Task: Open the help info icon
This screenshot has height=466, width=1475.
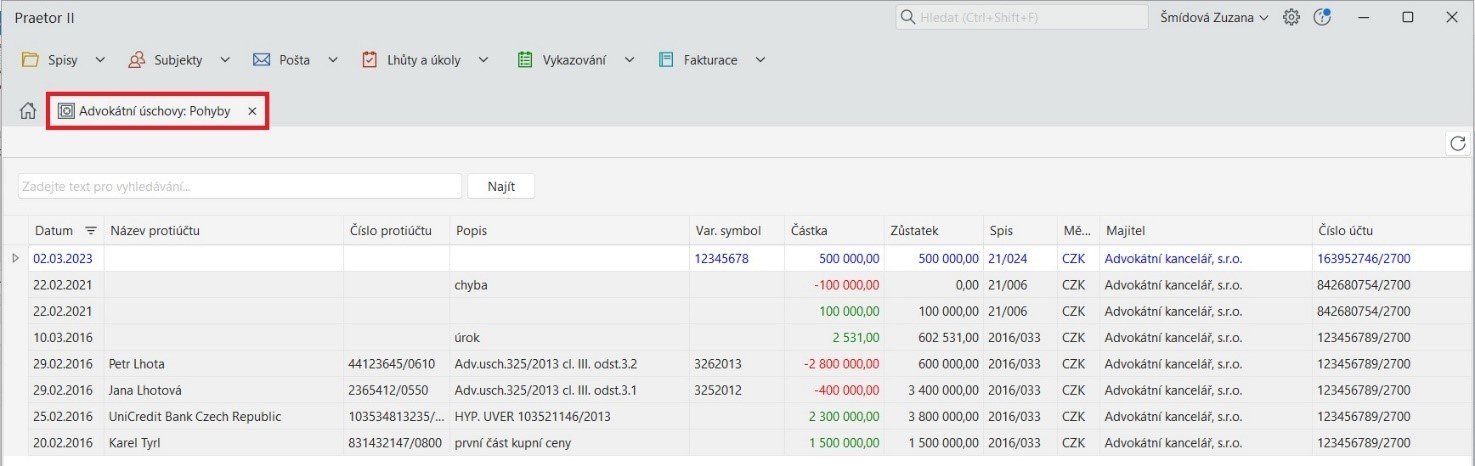Action: (x=1322, y=18)
